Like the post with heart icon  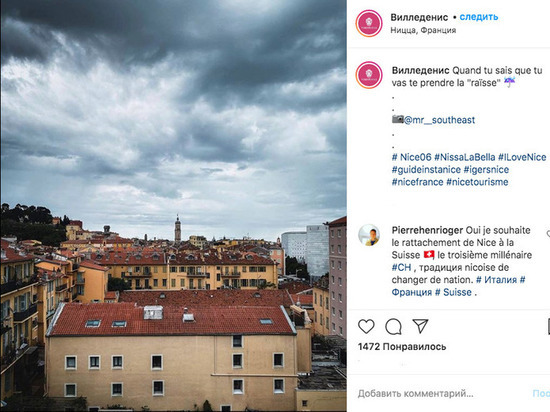(366, 326)
